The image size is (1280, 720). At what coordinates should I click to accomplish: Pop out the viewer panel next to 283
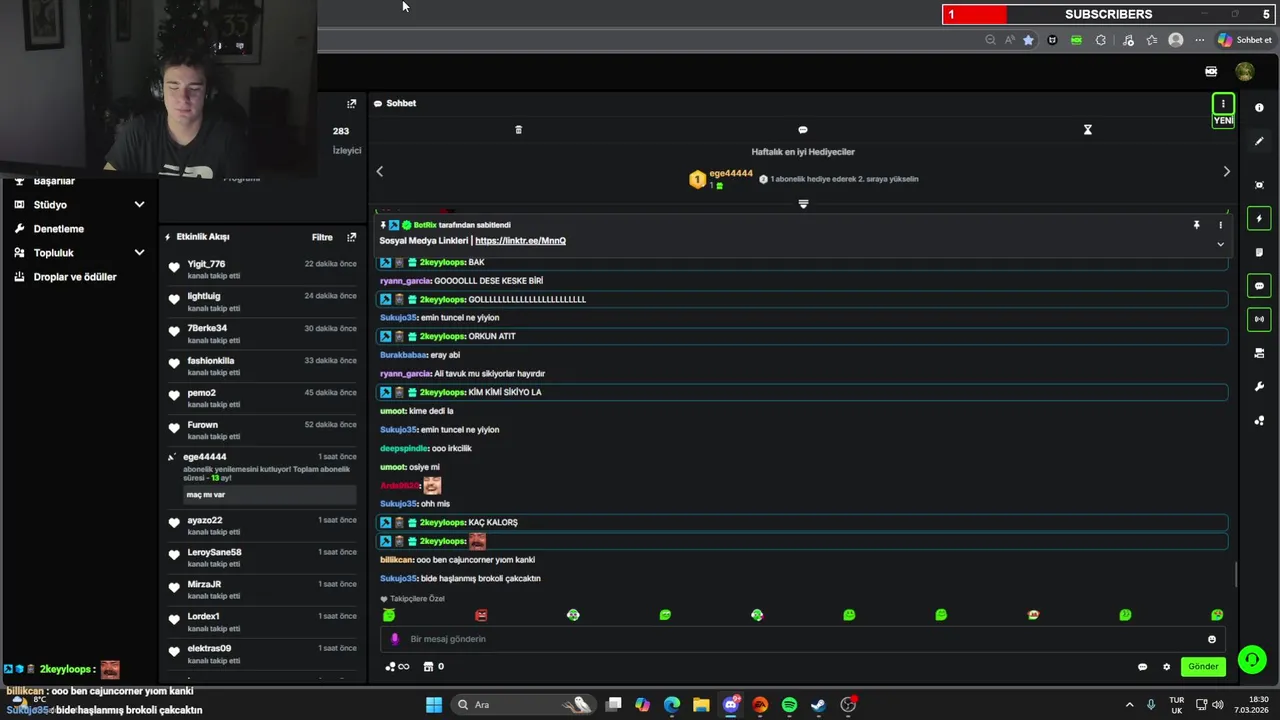(351, 104)
